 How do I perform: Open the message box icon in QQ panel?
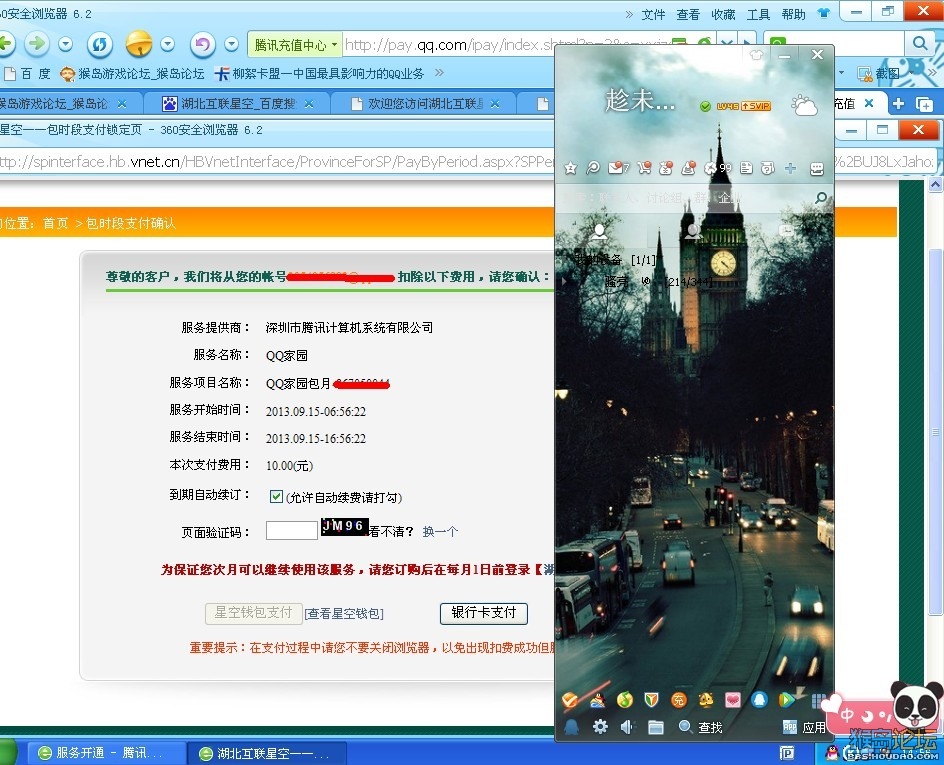(x=816, y=169)
